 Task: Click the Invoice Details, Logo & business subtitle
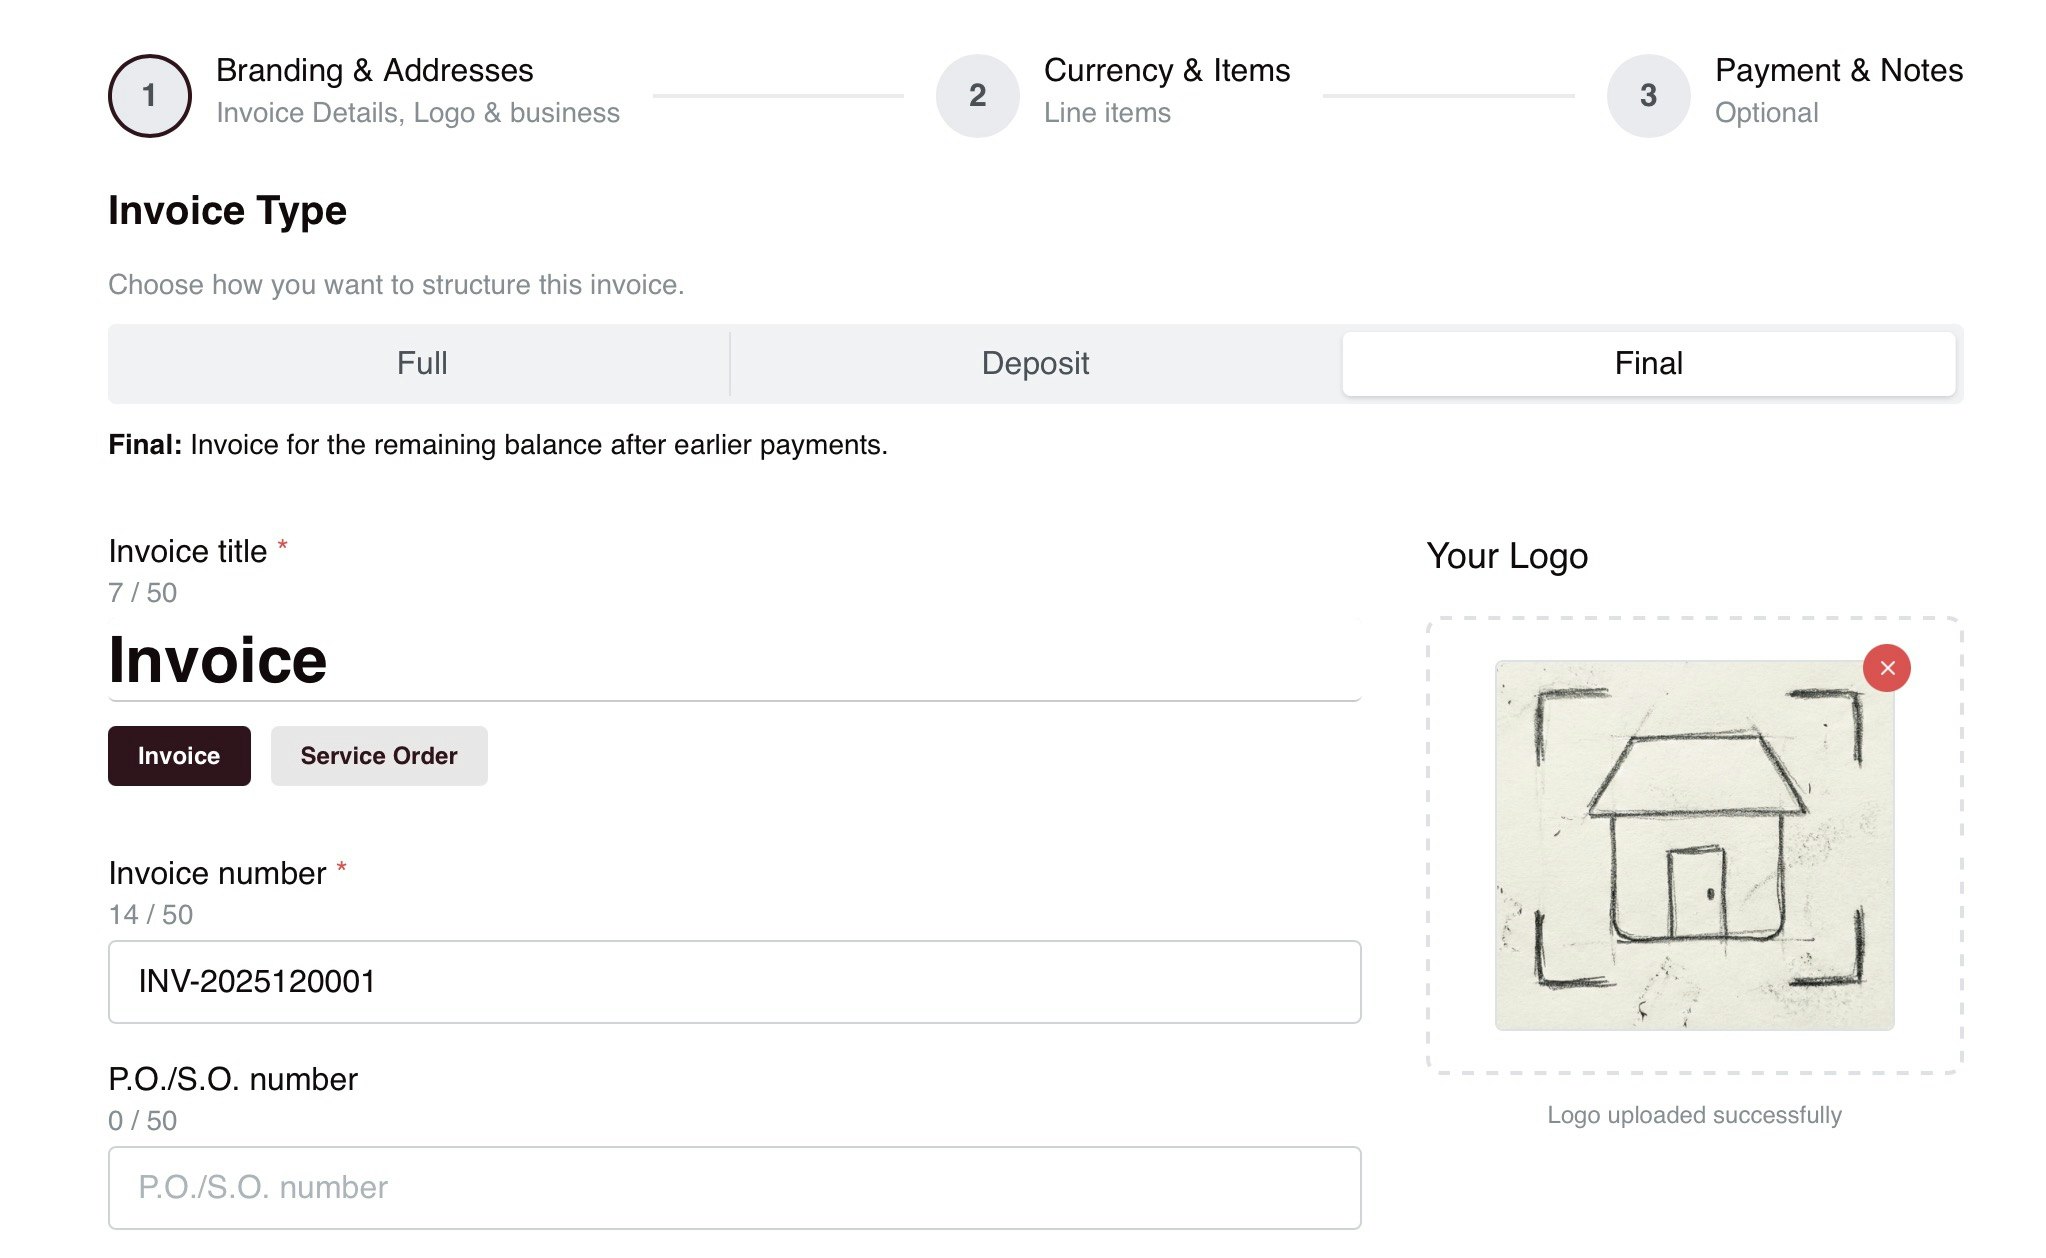417,113
